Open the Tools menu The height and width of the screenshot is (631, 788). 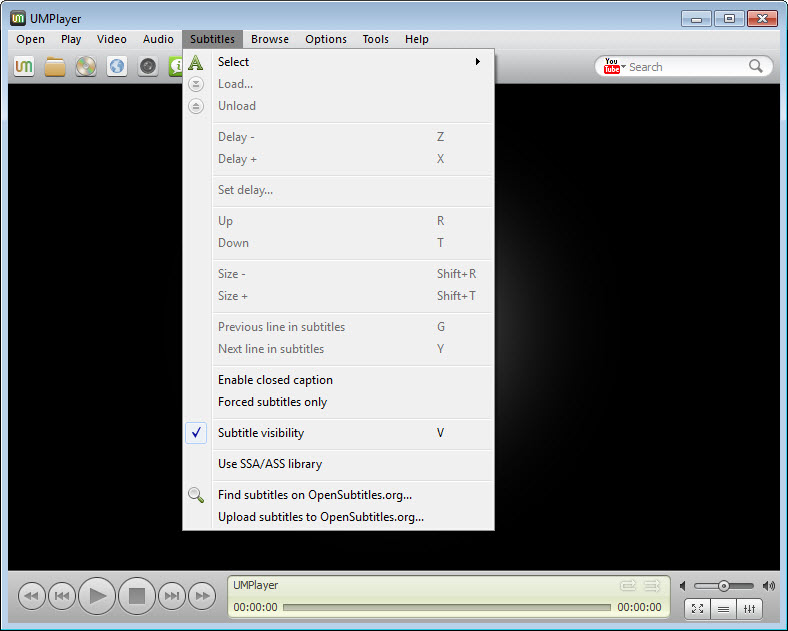[x=375, y=39]
